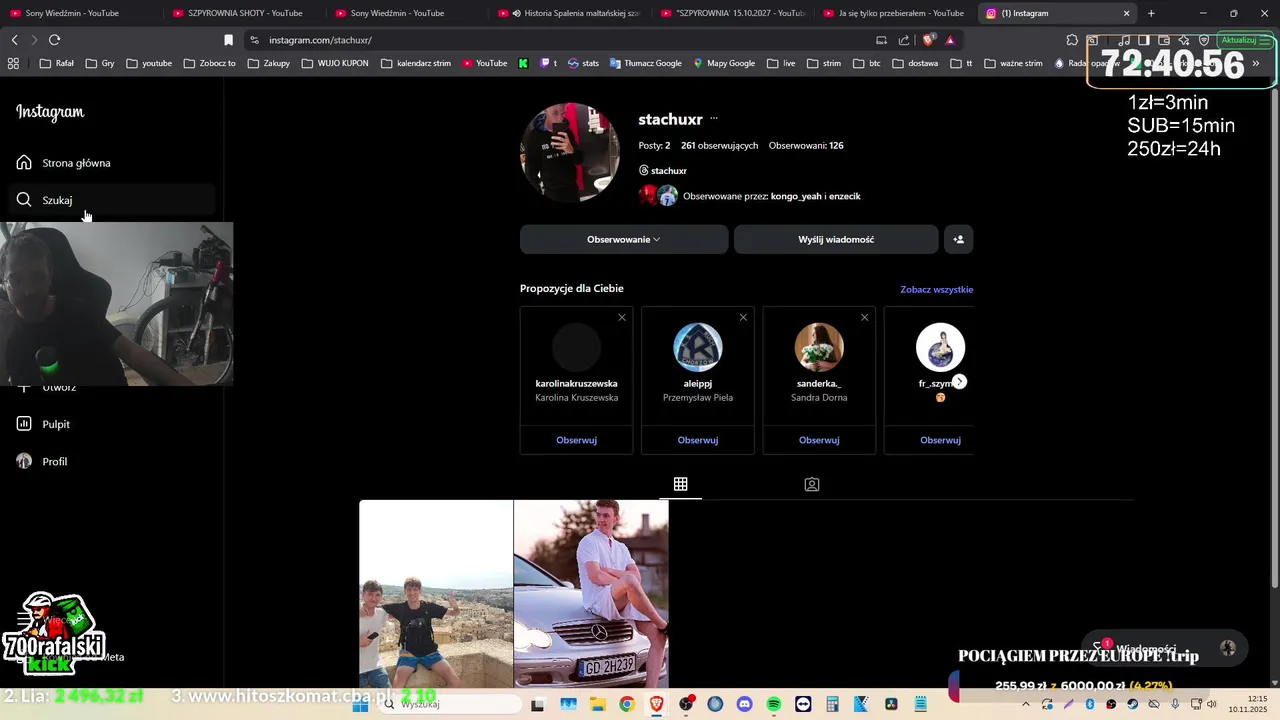Switch to the tagged photos tab
Image resolution: width=1280 pixels, height=720 pixels.
tap(812, 484)
